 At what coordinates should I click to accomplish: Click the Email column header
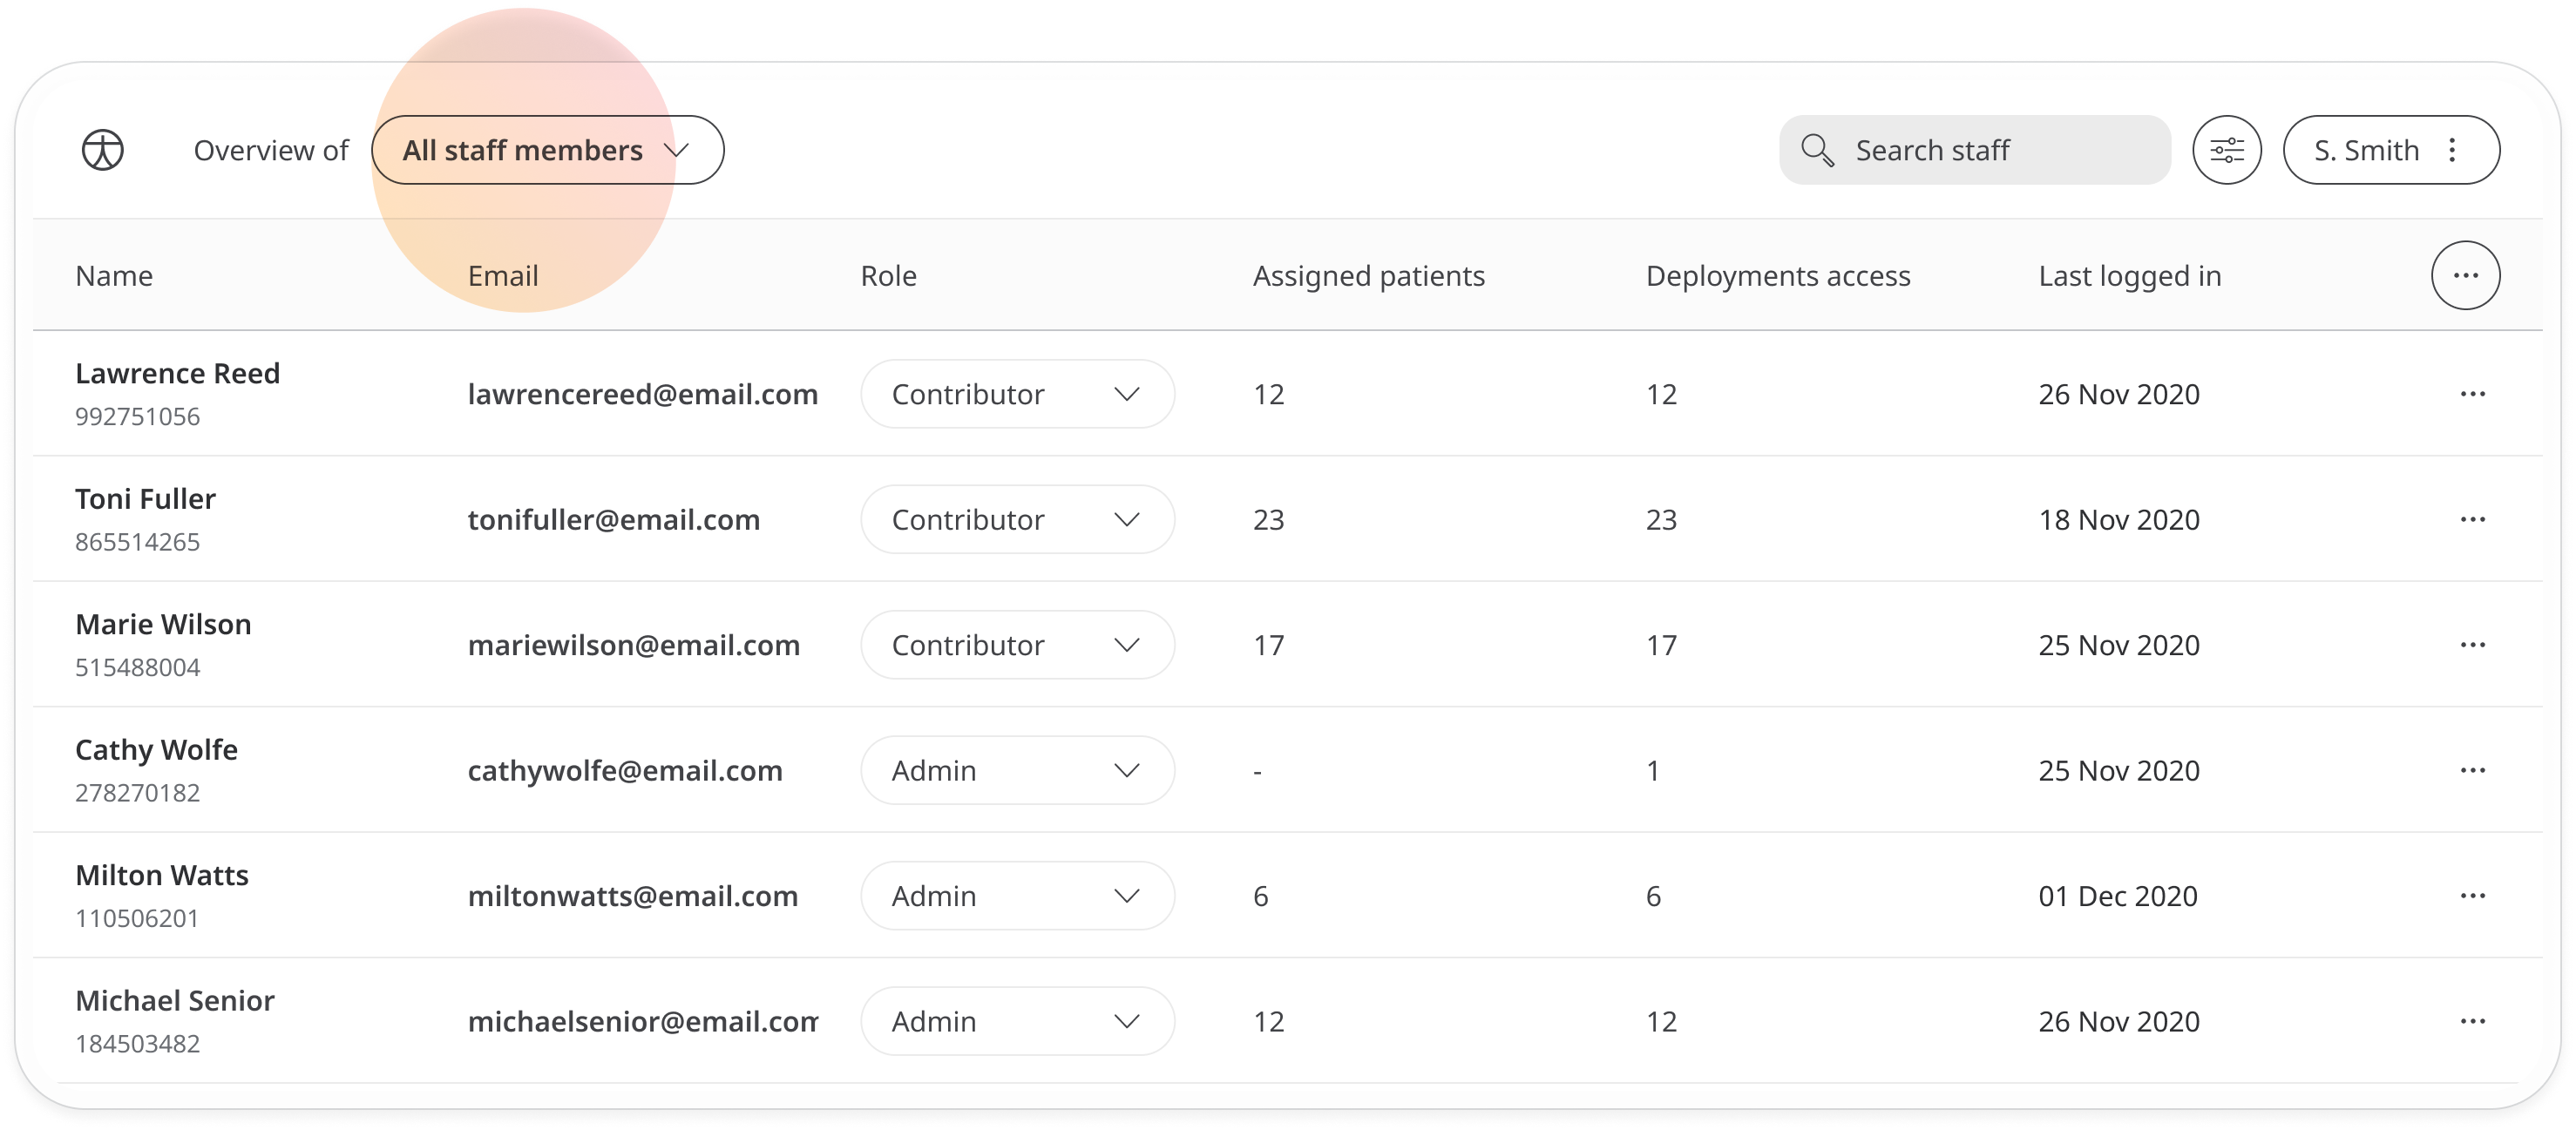coord(501,274)
